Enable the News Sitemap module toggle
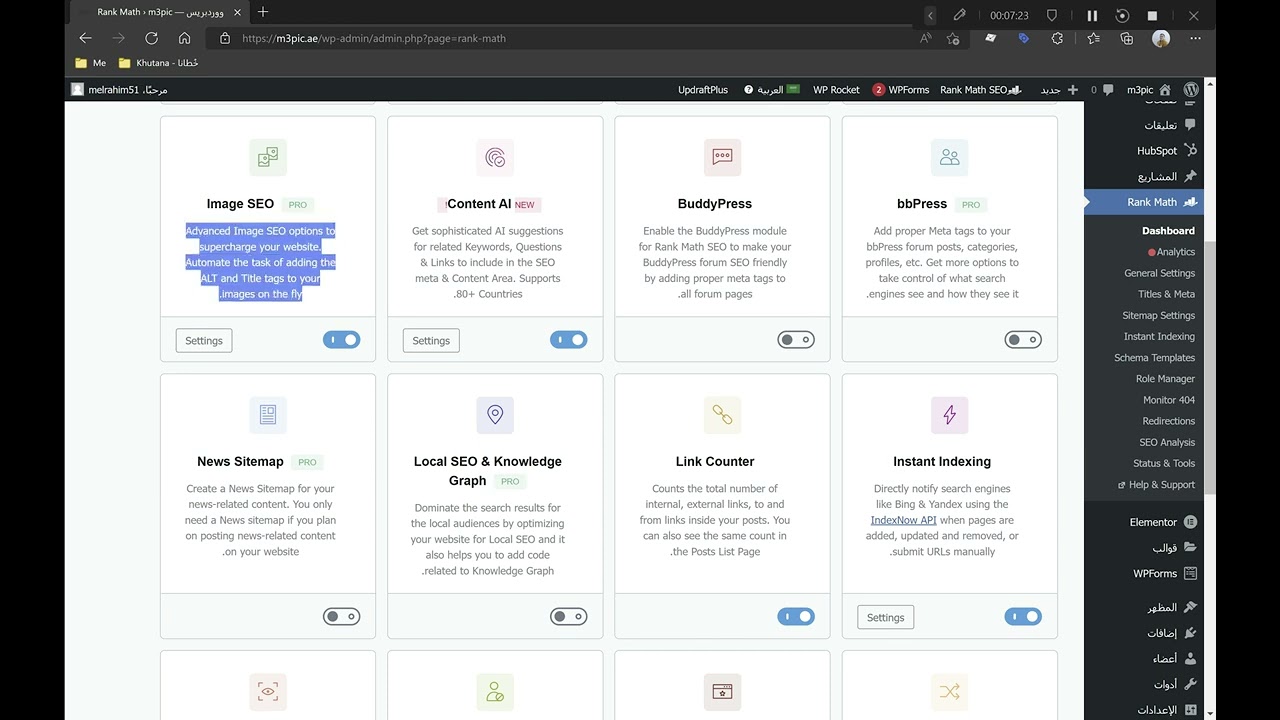This screenshot has height=720, width=1280. pyautogui.click(x=341, y=616)
